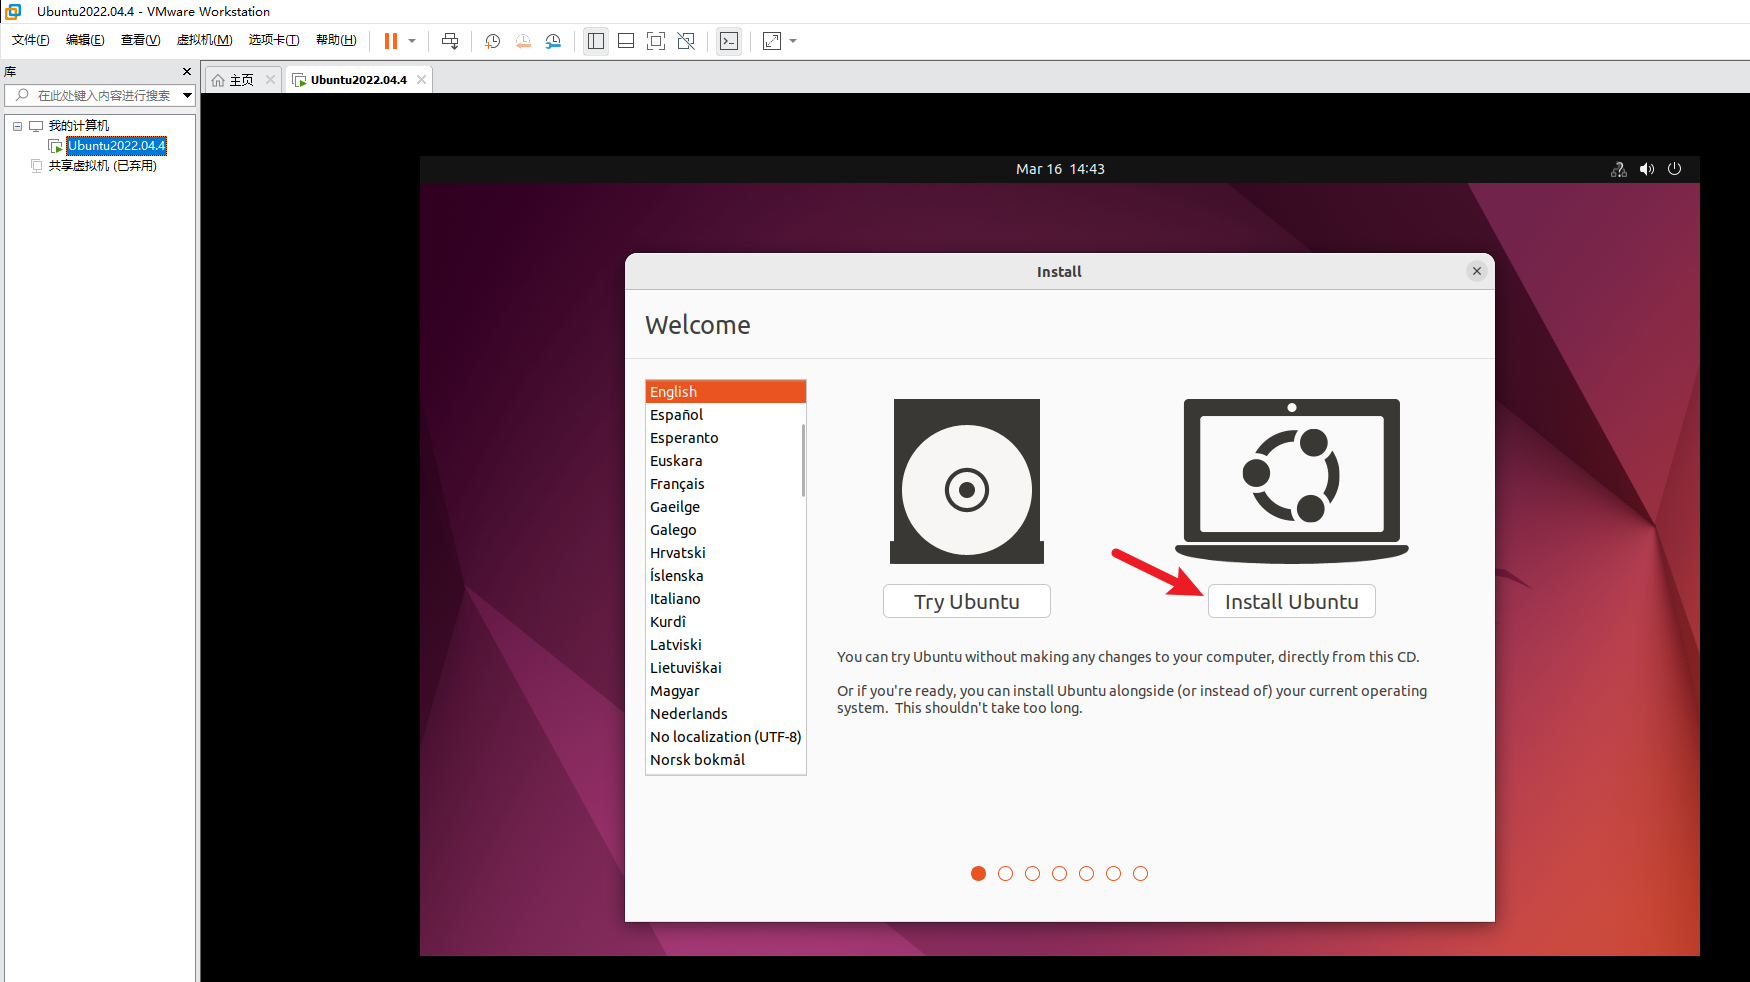The height and width of the screenshot is (982, 1750).
Task: Select 我的计算机 in the library tree
Action: (x=79, y=125)
